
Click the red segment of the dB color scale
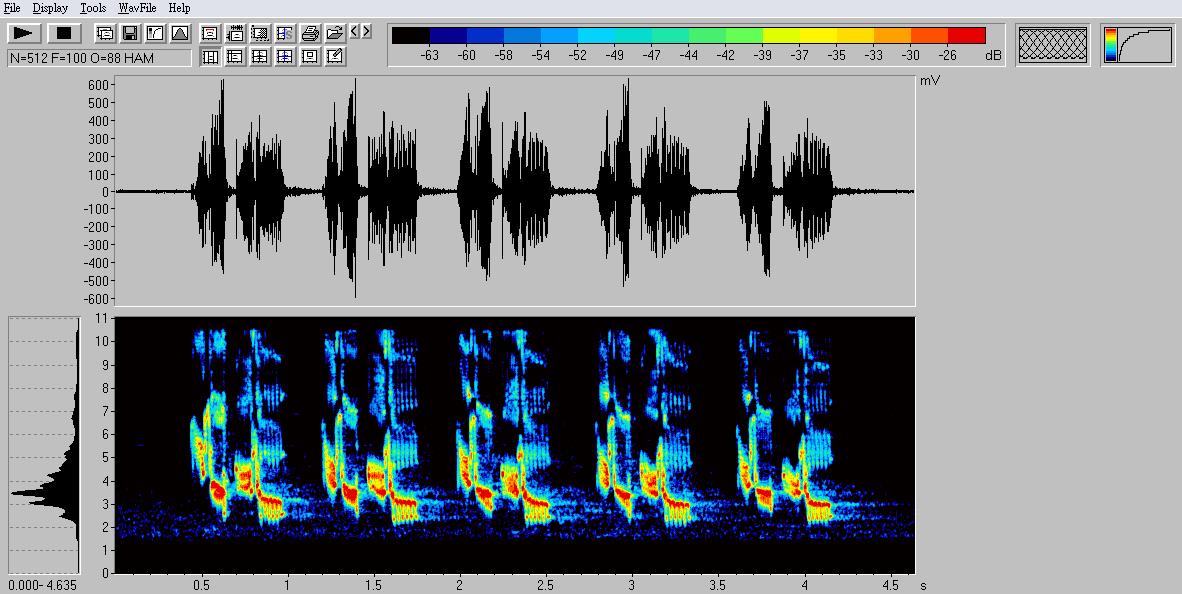coord(966,36)
